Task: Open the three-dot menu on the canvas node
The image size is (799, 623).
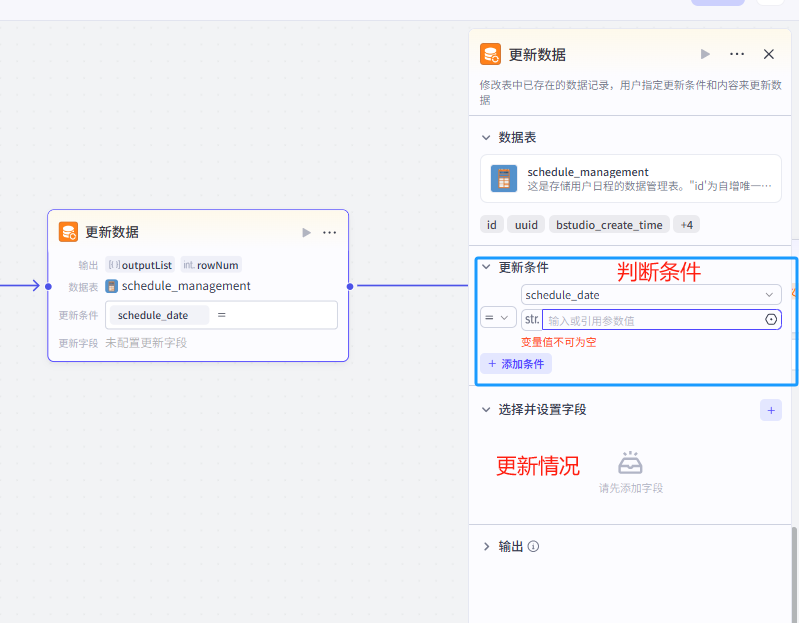Action: [x=330, y=232]
